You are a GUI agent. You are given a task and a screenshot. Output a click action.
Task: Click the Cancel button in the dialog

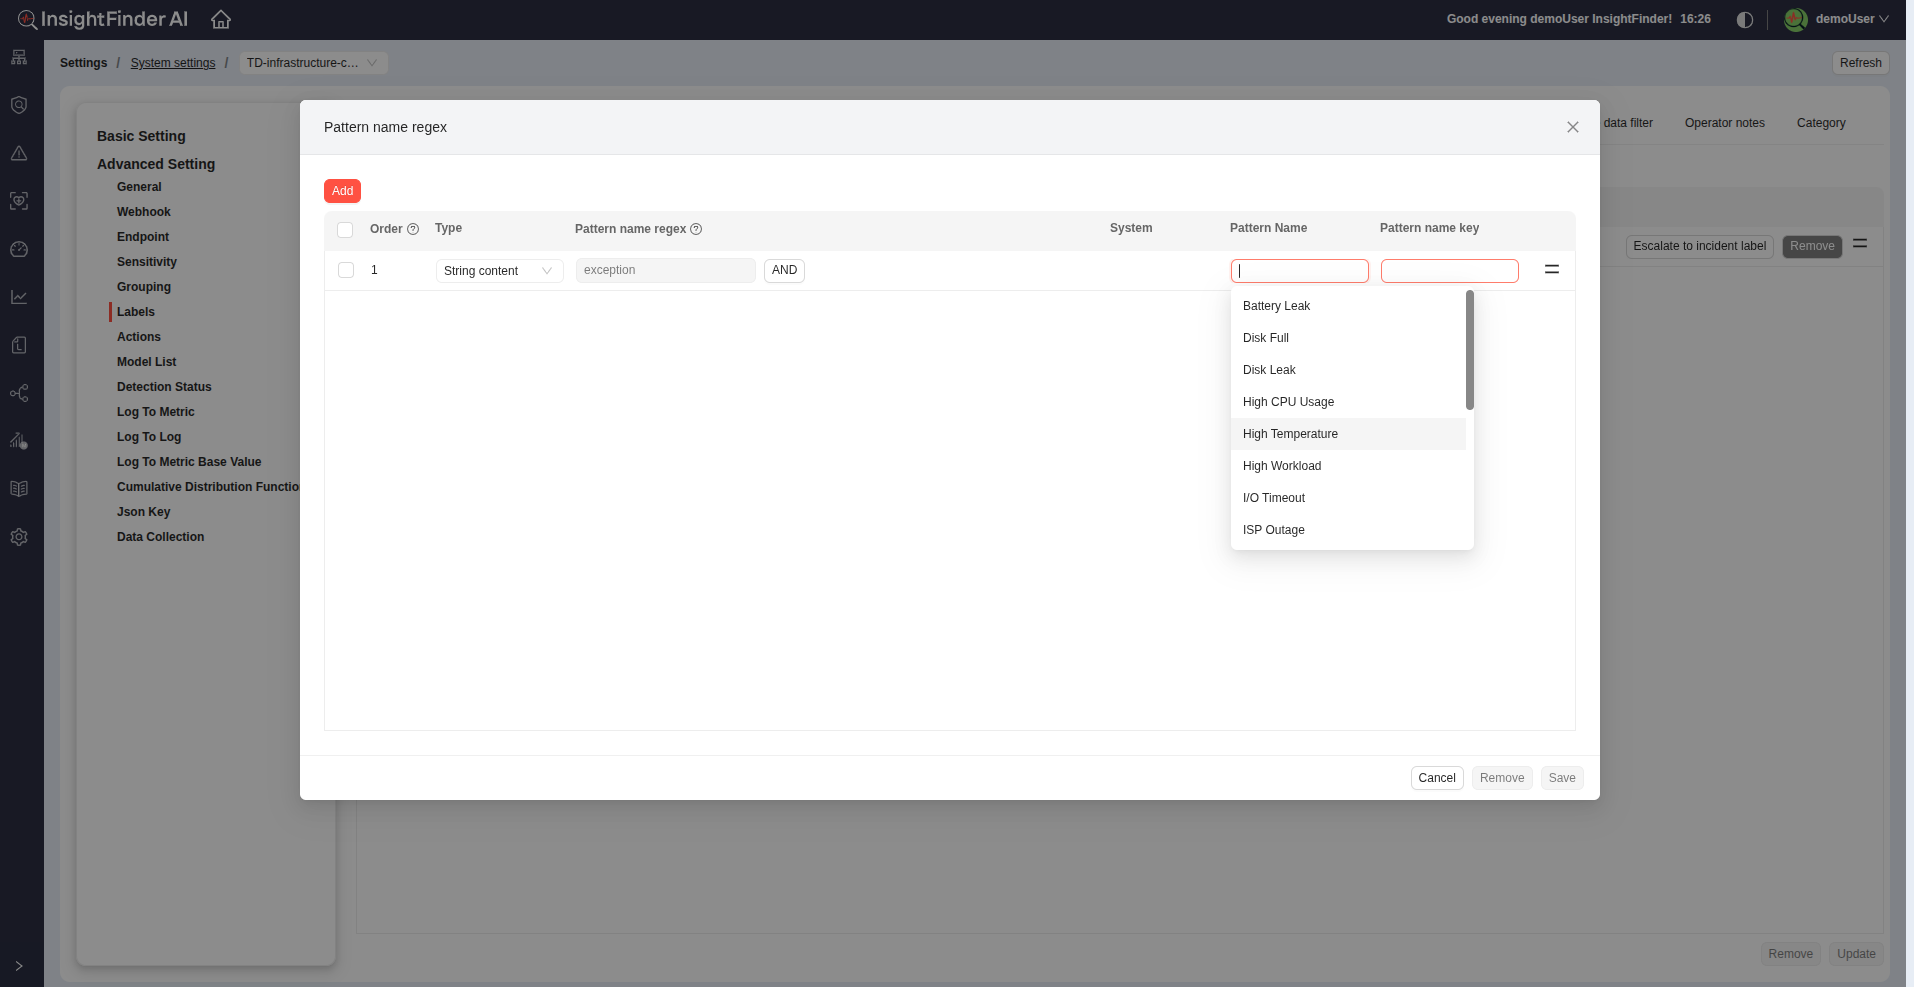tap(1436, 778)
